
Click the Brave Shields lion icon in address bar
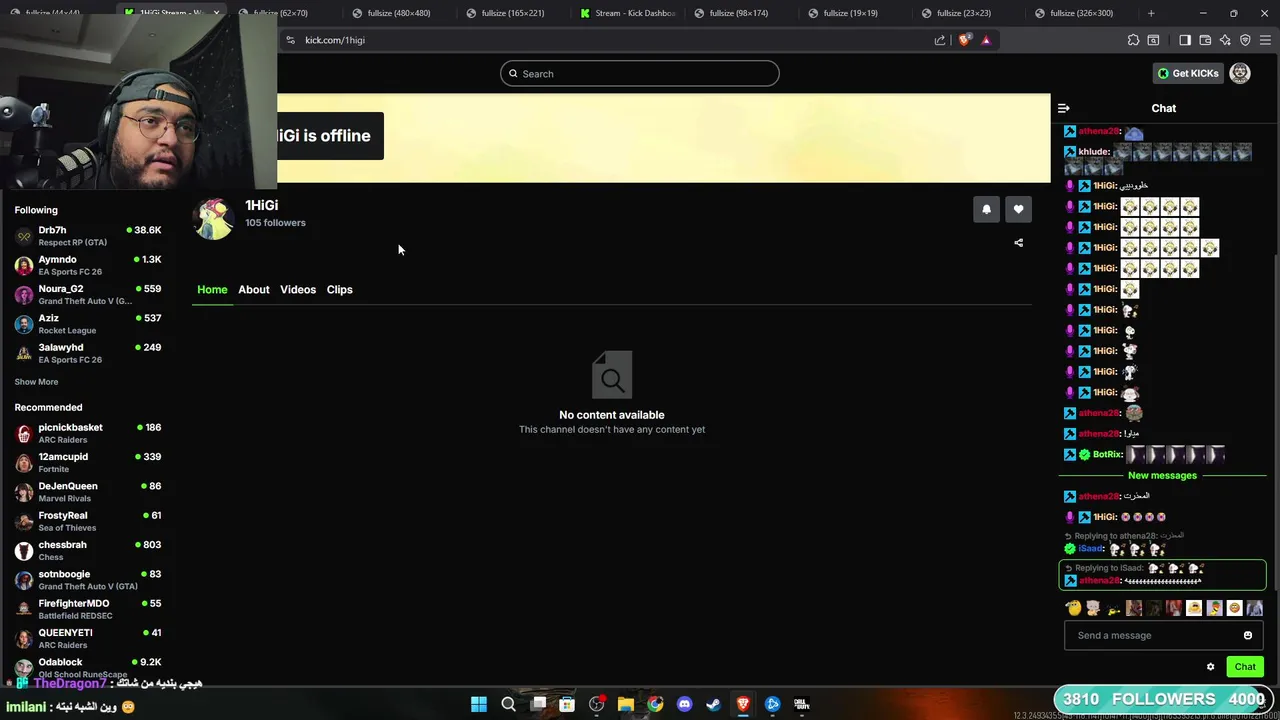tap(964, 40)
